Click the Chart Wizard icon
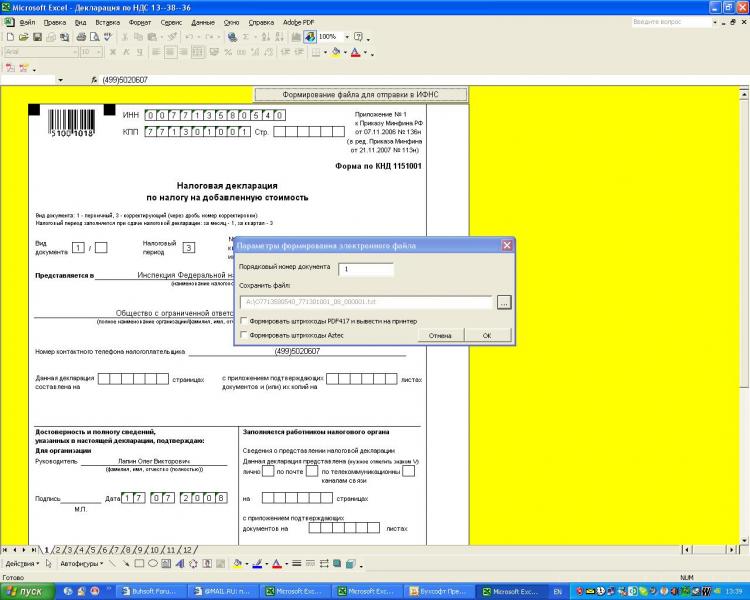Image resolution: width=750 pixels, height=600 pixels. (x=297, y=37)
